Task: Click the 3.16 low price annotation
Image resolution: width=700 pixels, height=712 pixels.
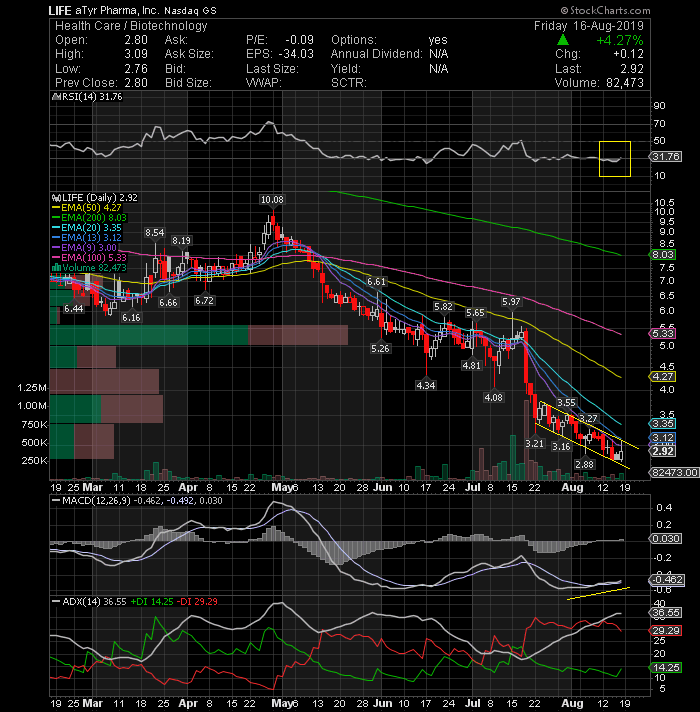Action: [x=561, y=446]
